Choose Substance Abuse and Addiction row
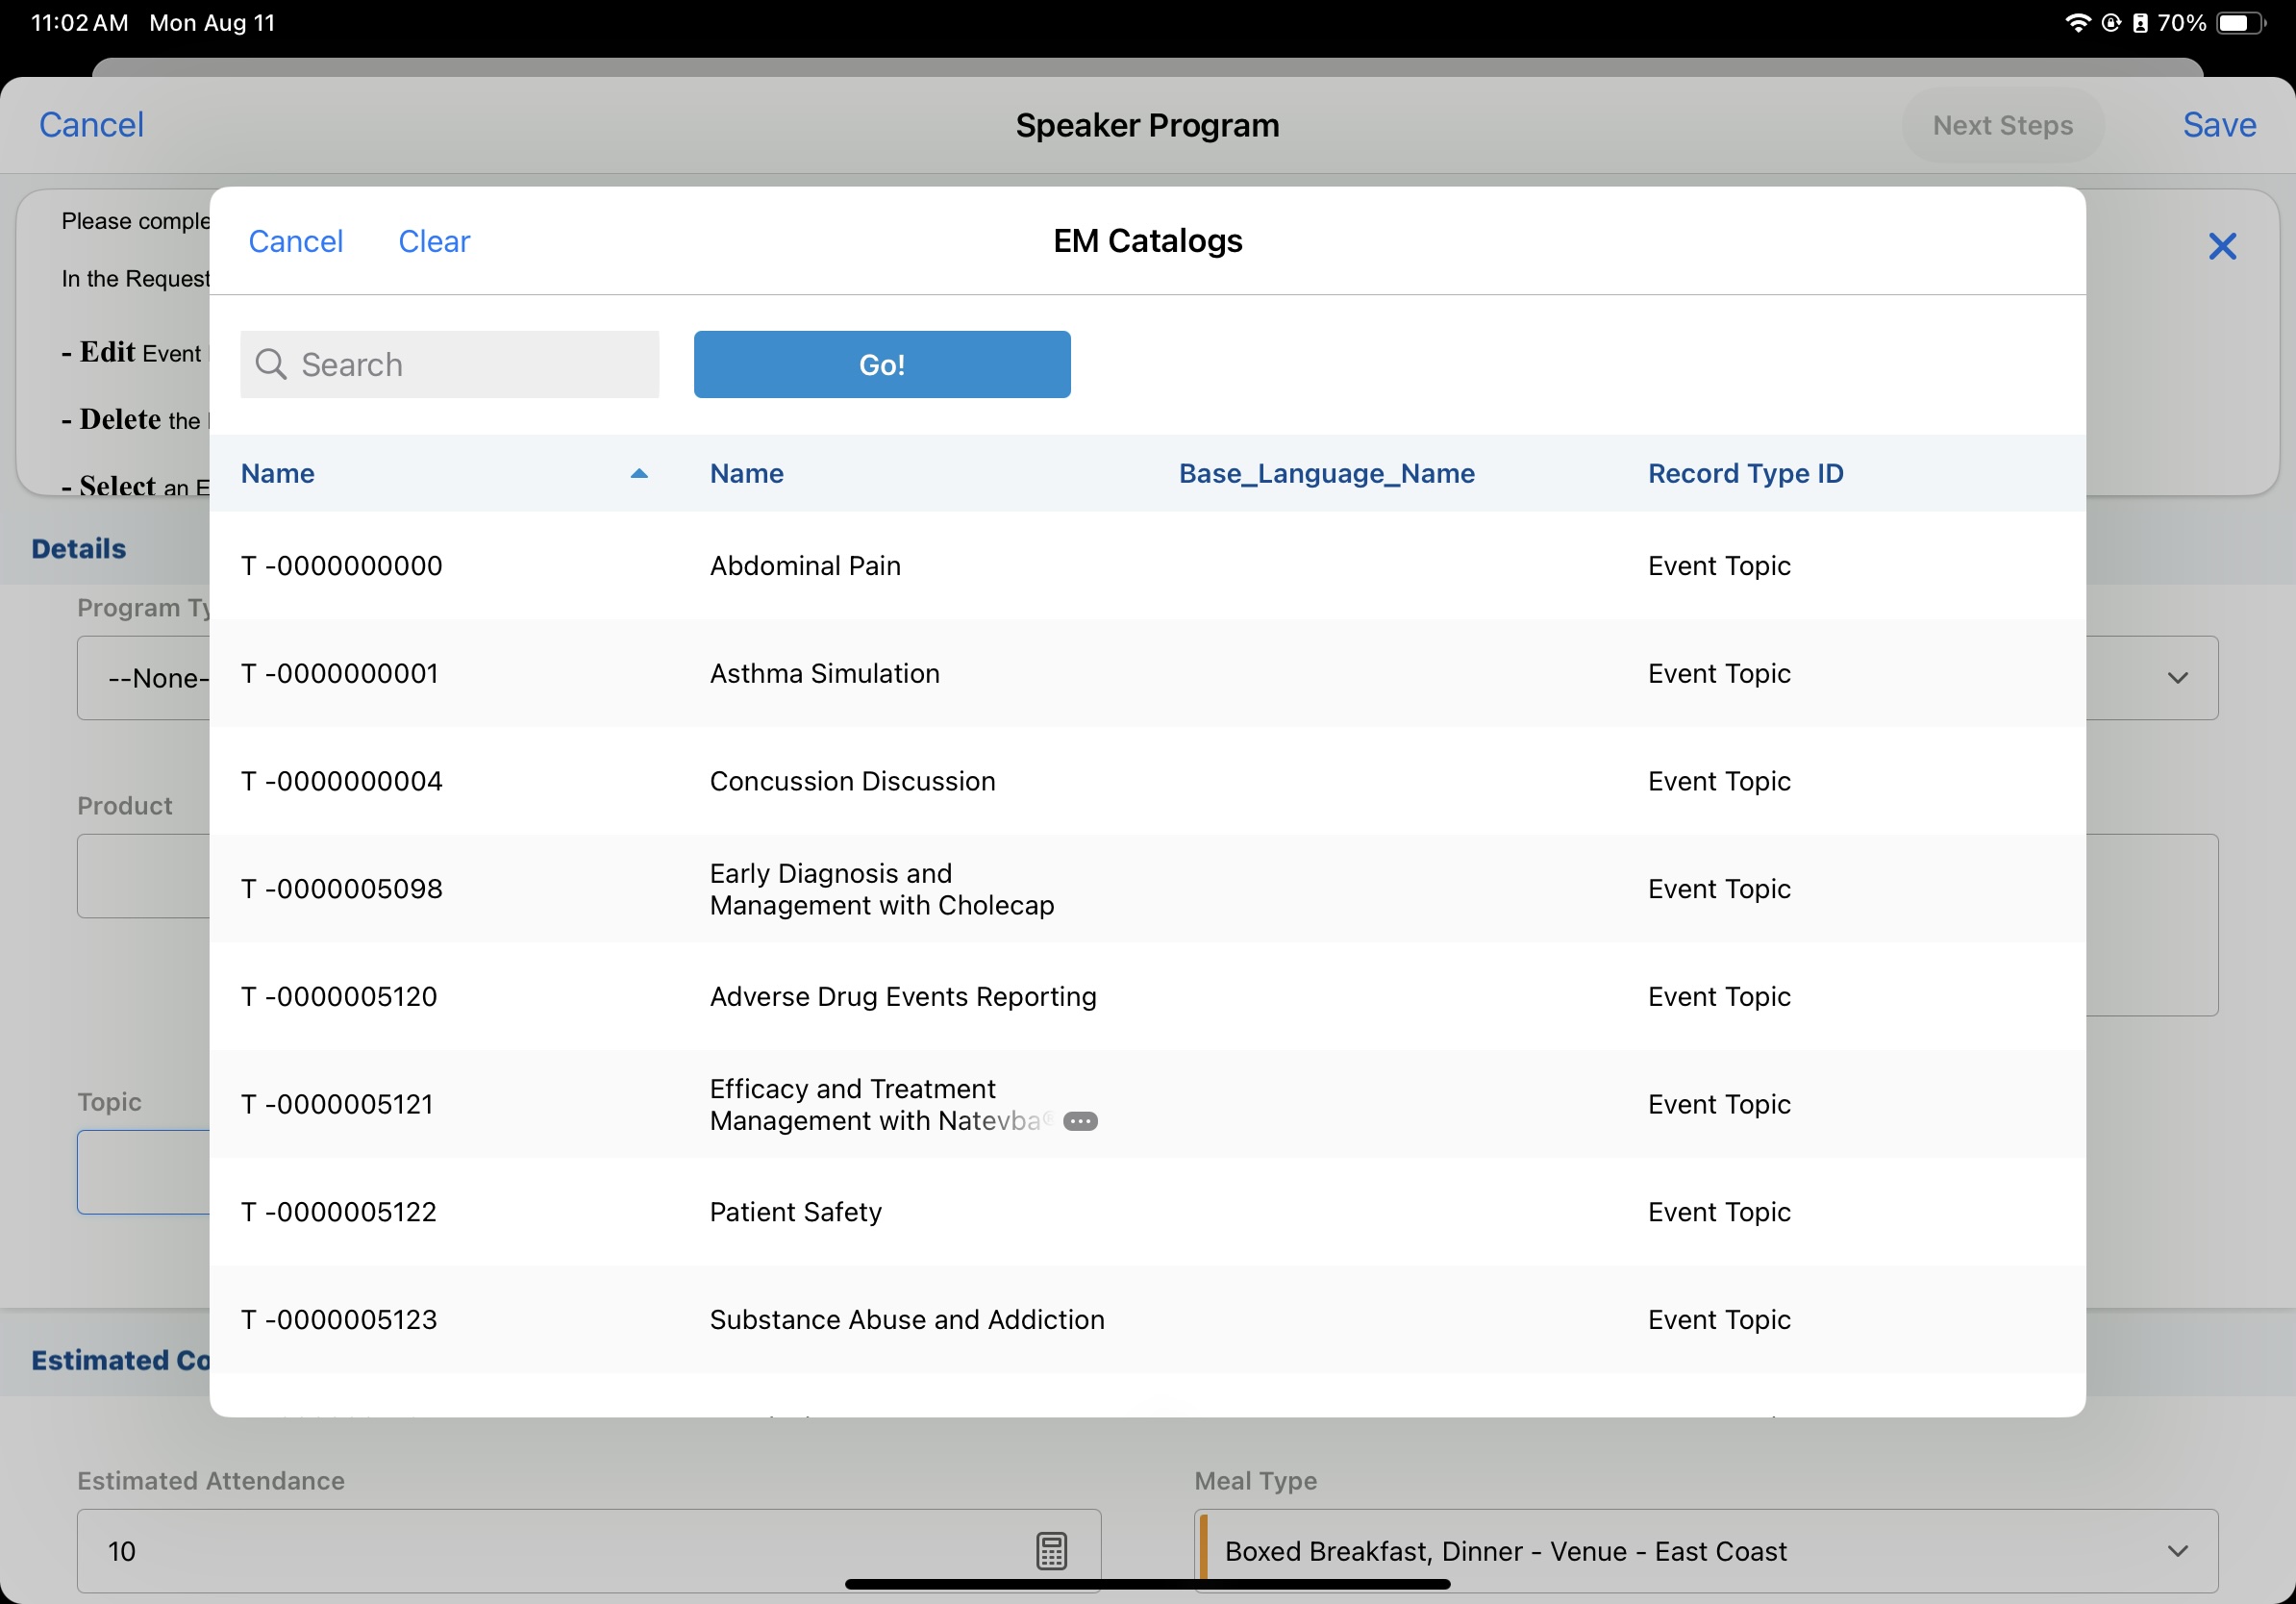 coord(906,1319)
